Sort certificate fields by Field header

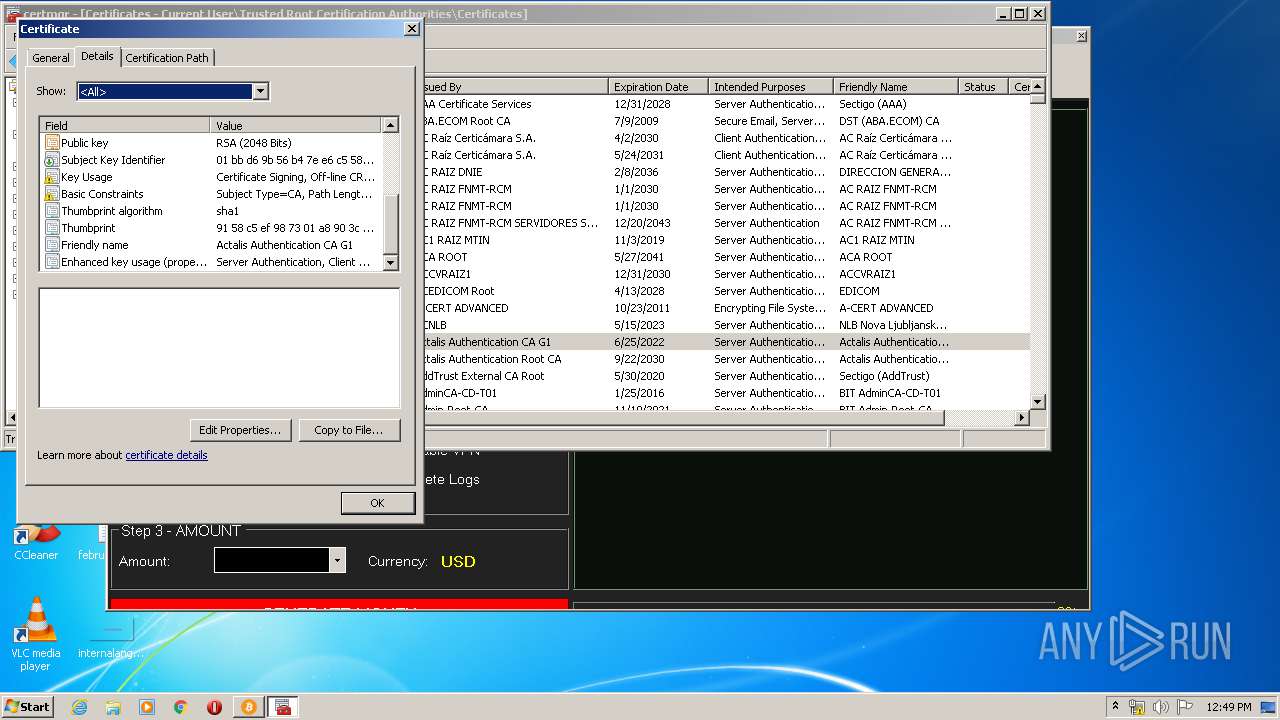[x=125, y=125]
